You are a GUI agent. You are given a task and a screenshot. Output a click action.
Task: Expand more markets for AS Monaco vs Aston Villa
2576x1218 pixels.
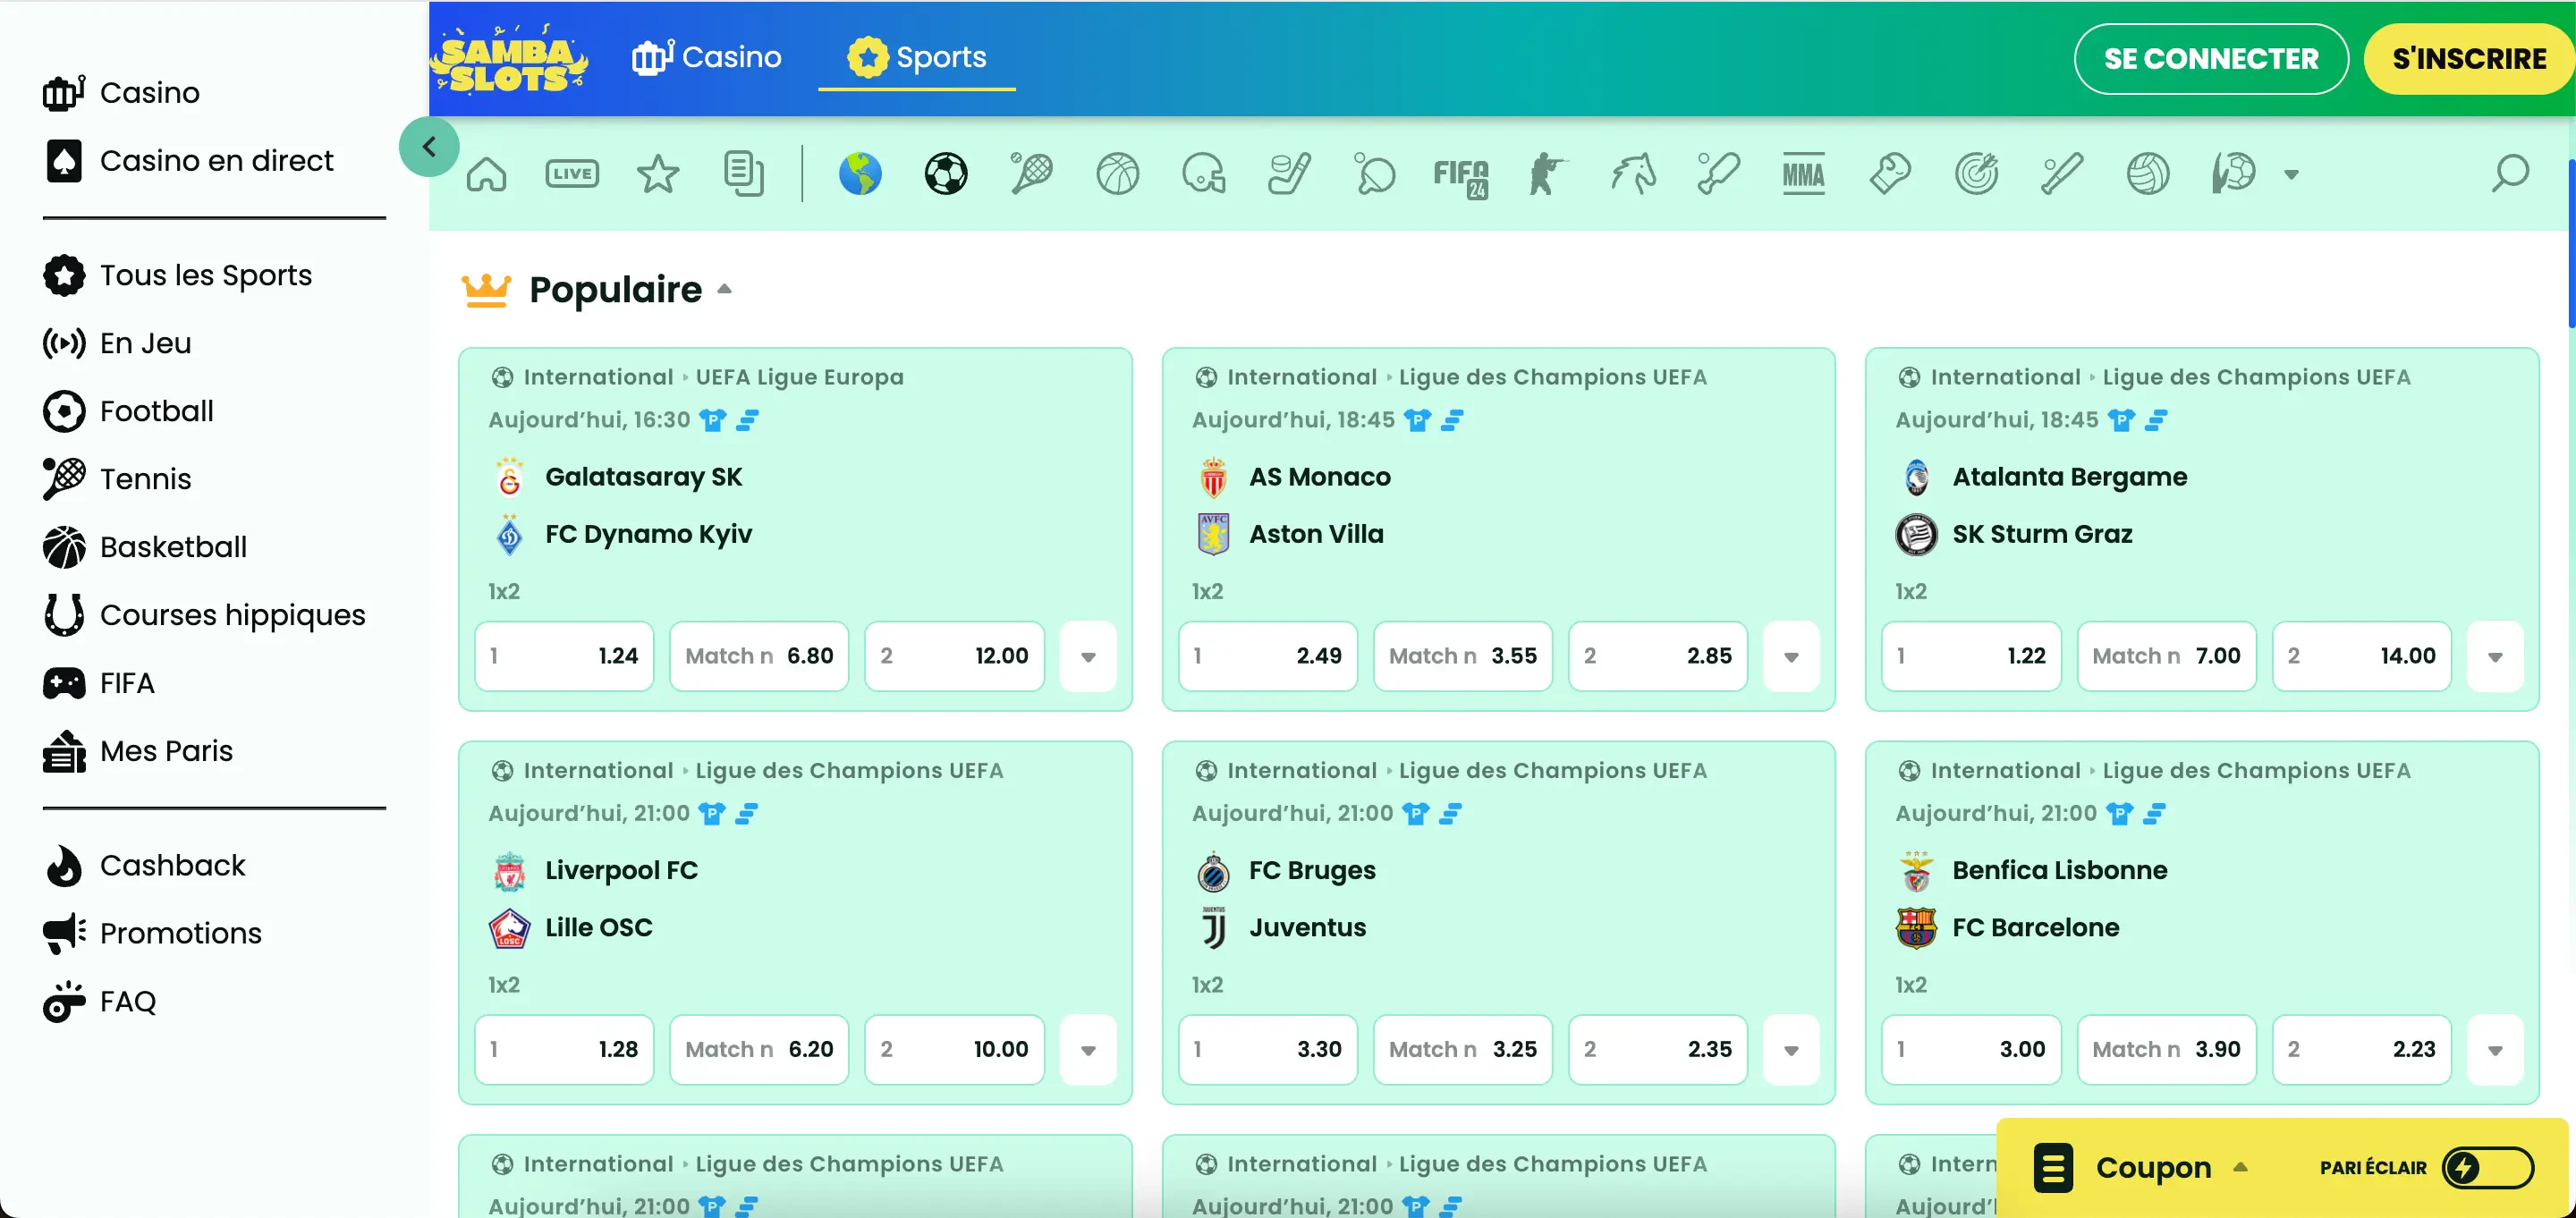(1791, 657)
